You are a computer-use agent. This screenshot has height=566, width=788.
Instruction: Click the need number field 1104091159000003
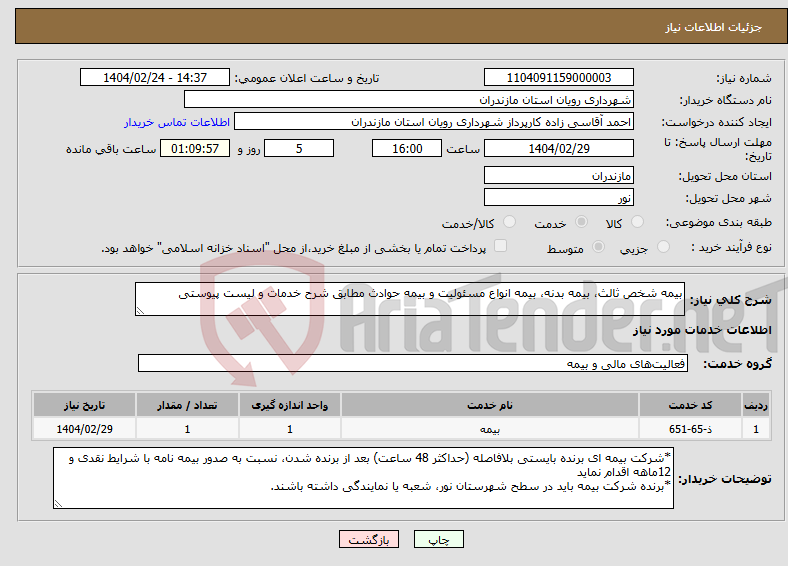click(x=558, y=77)
